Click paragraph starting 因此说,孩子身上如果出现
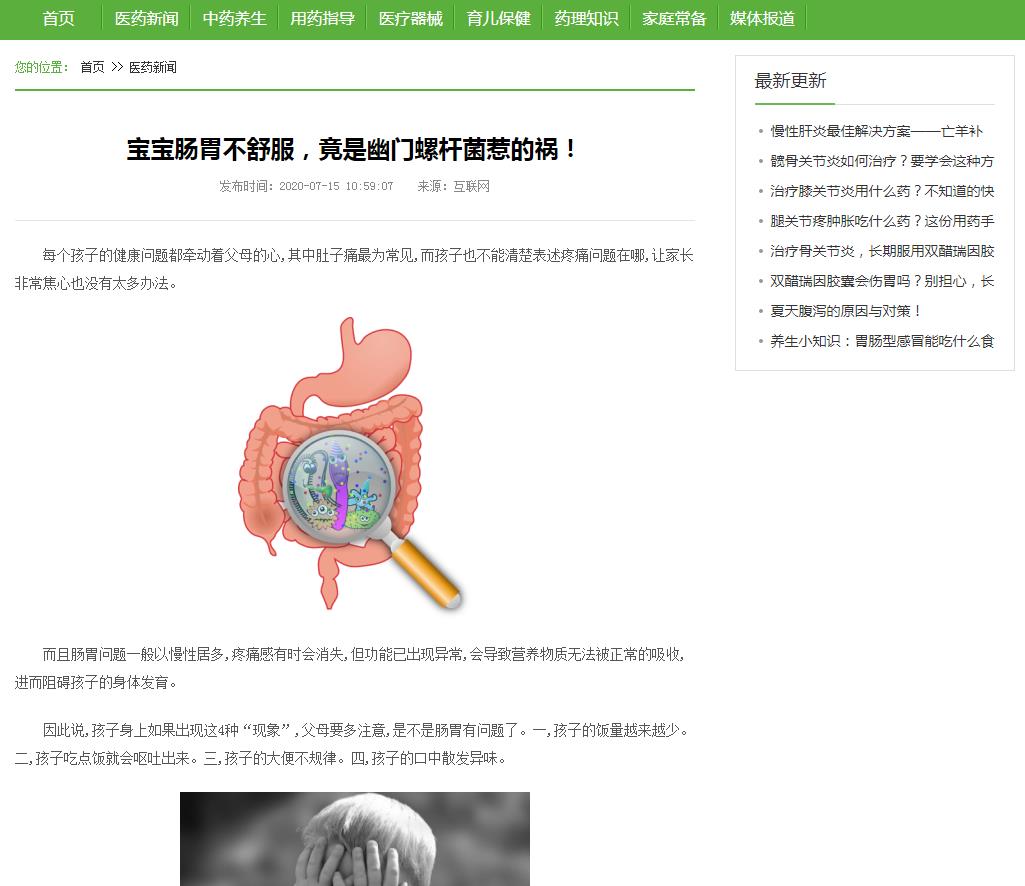The width and height of the screenshot is (1025, 886). point(353,744)
